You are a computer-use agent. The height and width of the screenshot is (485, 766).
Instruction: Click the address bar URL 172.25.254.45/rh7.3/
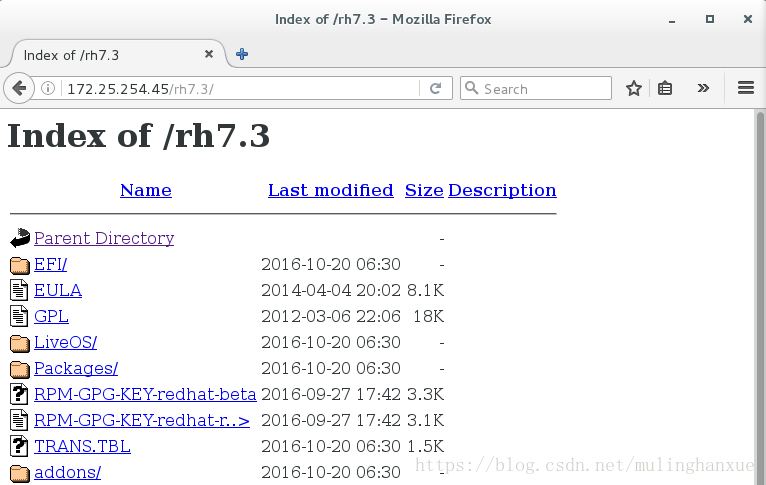(x=140, y=89)
